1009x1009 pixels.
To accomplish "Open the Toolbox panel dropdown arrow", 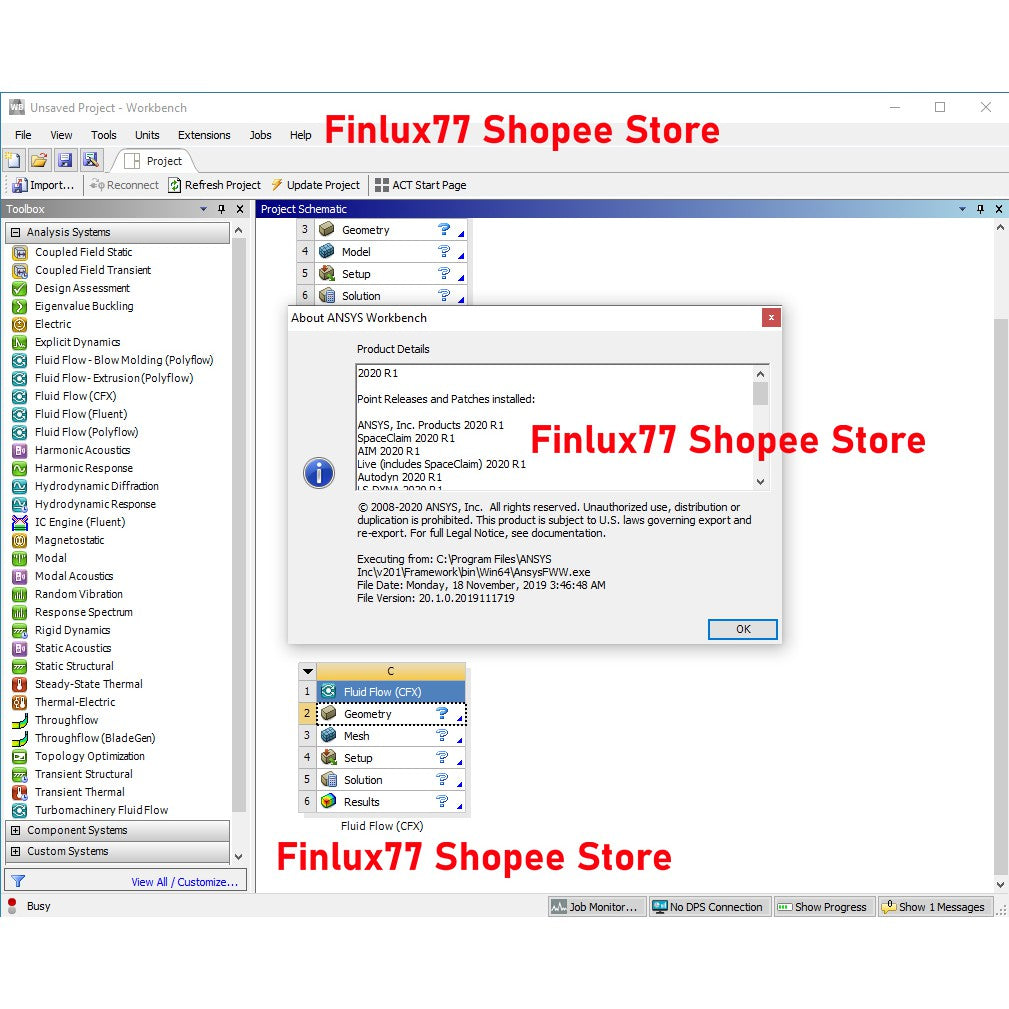I will pyautogui.click(x=204, y=209).
